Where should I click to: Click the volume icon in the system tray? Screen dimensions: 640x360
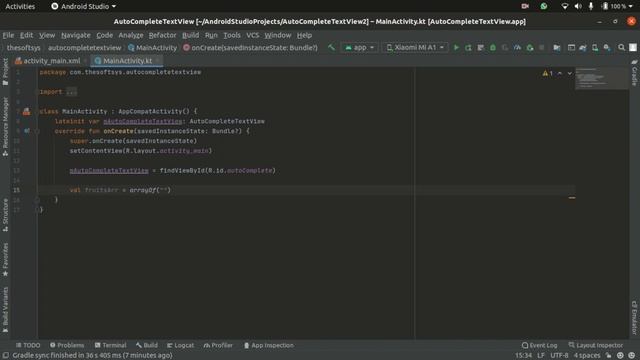pyautogui.click(x=578, y=6)
